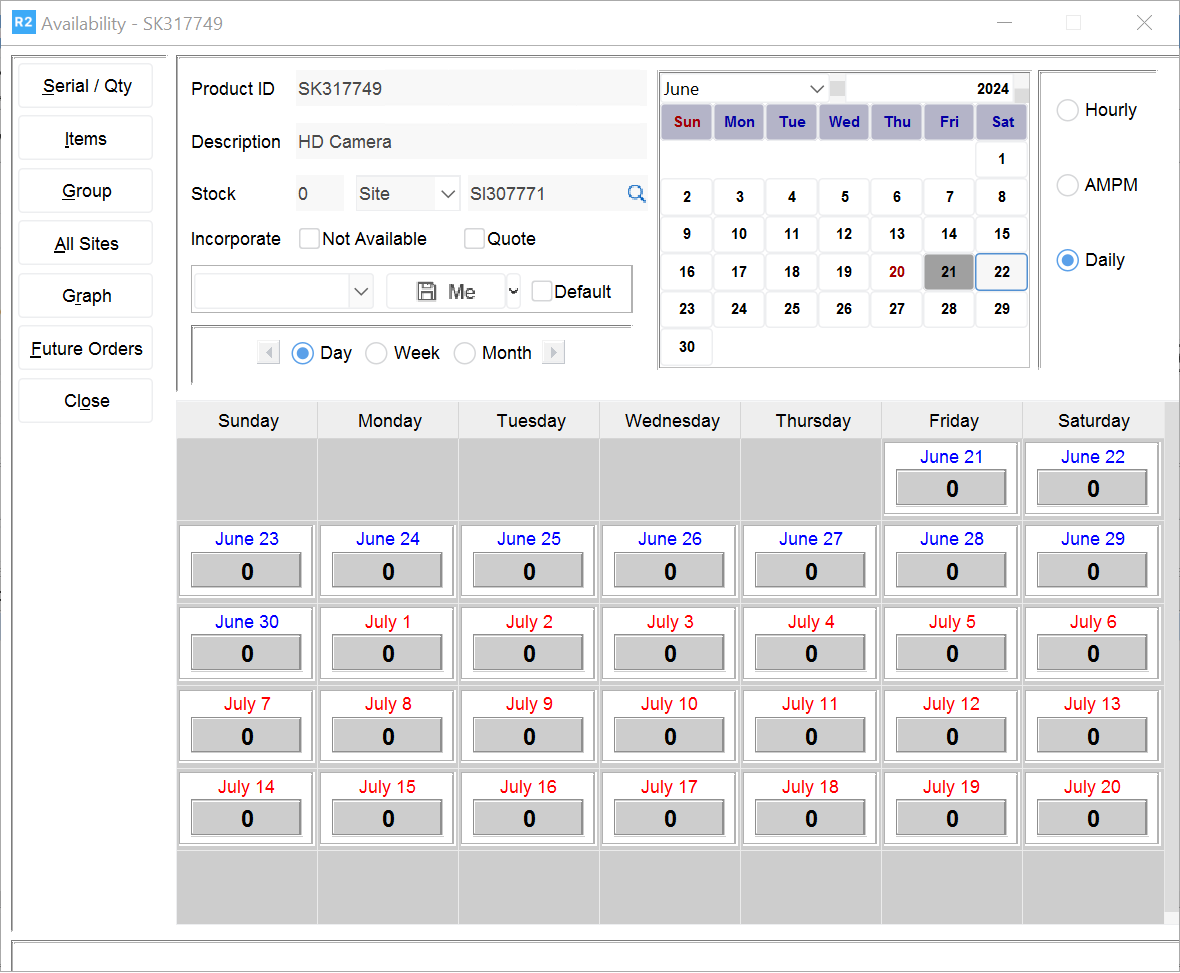The height and width of the screenshot is (973, 1180).
Task: Switch view to Week radio button
Action: [377, 353]
